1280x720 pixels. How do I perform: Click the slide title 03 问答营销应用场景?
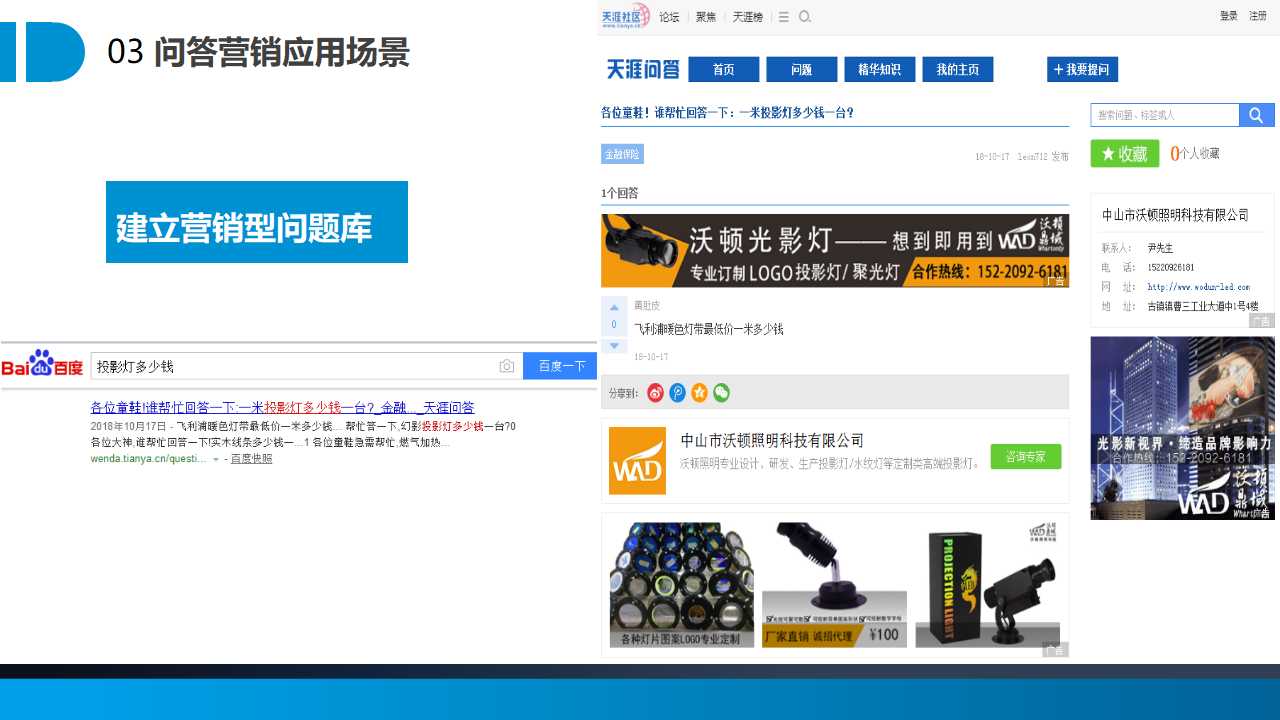point(258,52)
